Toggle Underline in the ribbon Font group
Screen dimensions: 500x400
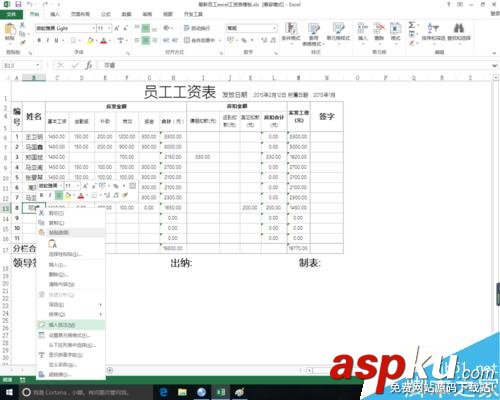[x=56, y=40]
